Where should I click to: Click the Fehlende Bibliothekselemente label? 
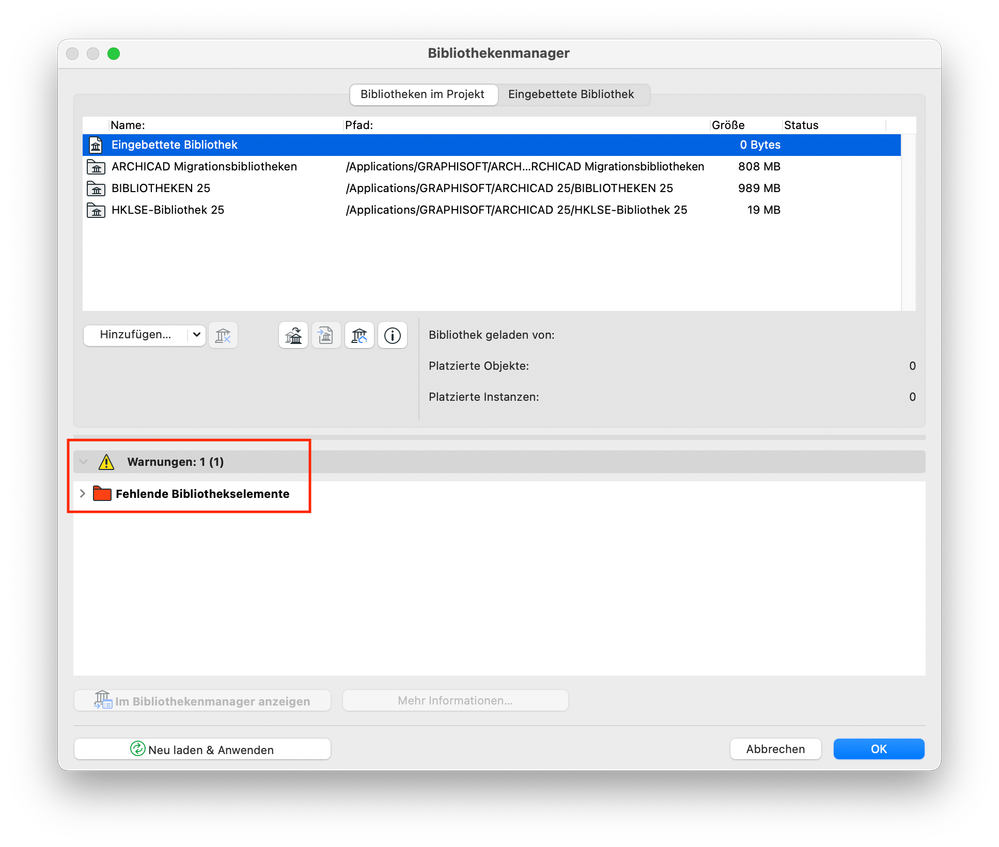tap(203, 494)
